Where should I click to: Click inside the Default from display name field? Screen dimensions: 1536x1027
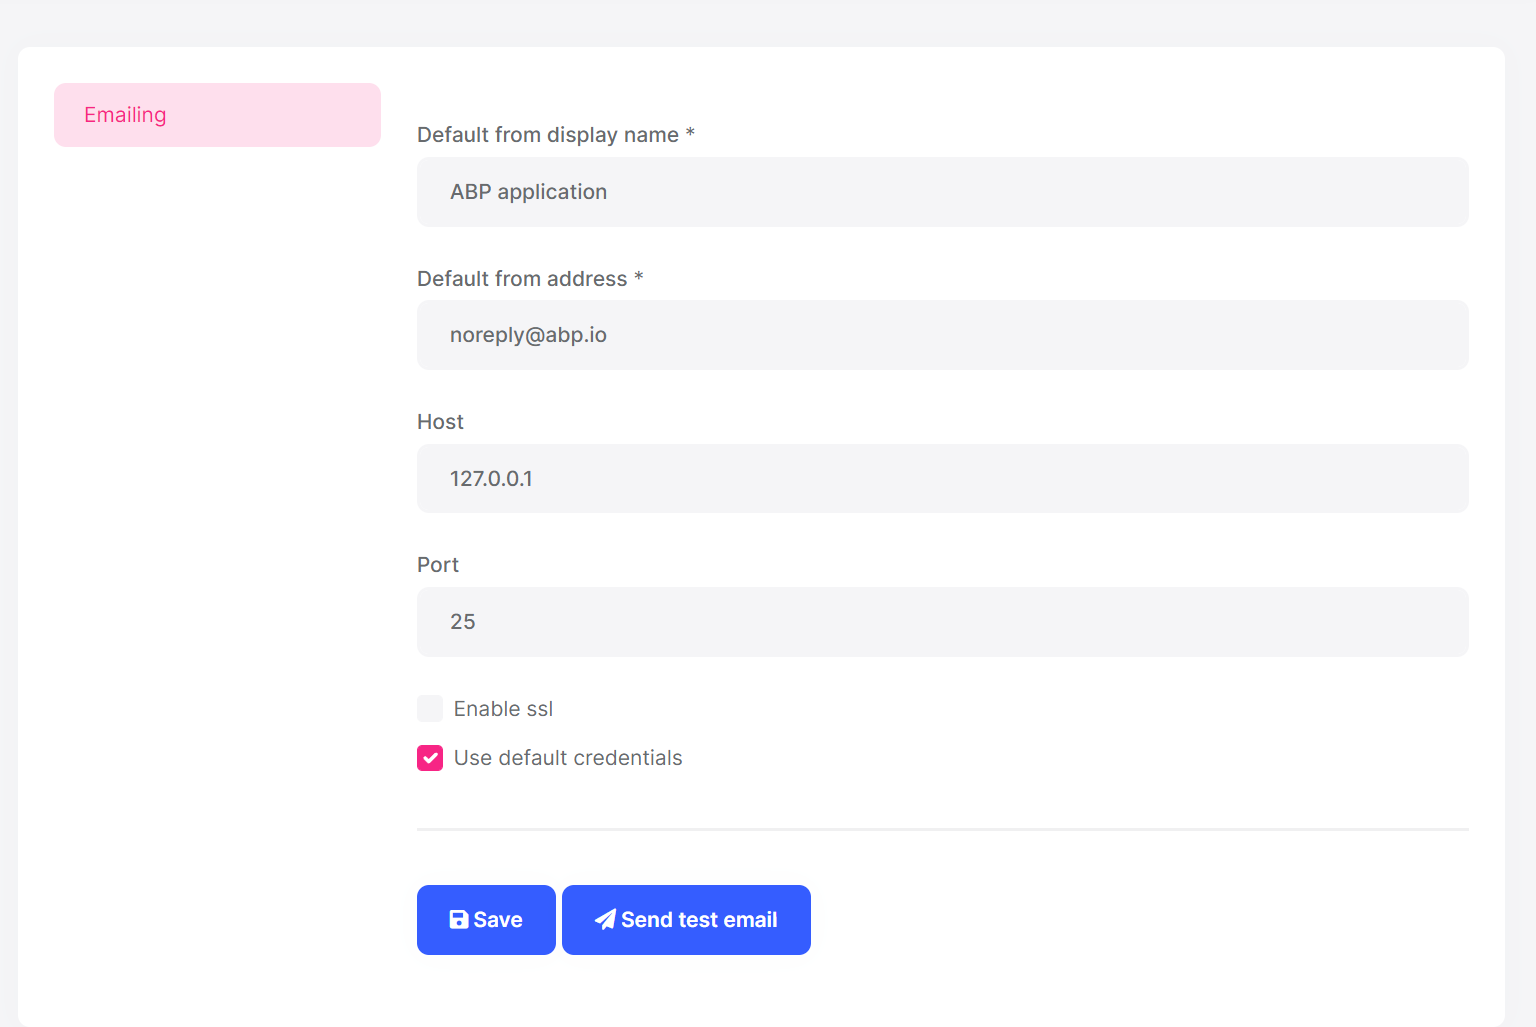[940, 191]
